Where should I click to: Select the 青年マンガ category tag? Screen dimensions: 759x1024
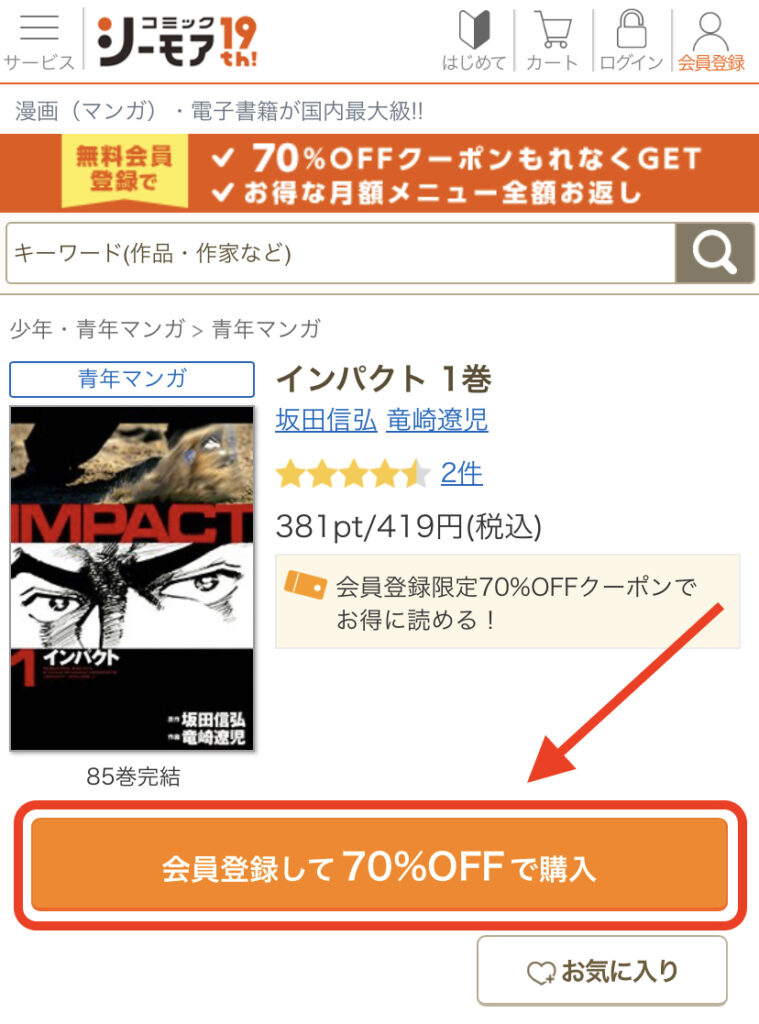[132, 379]
